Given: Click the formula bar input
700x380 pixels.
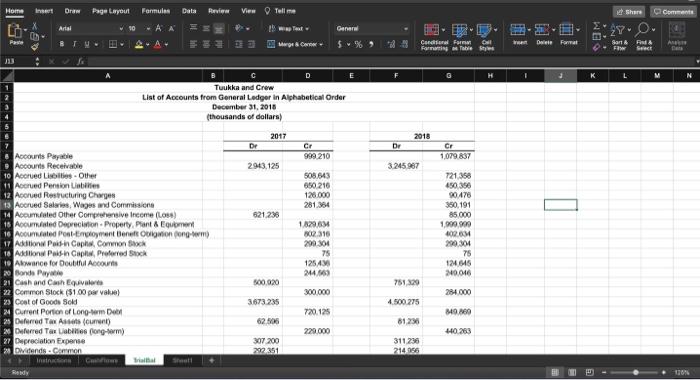Looking at the screenshot, I should 393,61.
